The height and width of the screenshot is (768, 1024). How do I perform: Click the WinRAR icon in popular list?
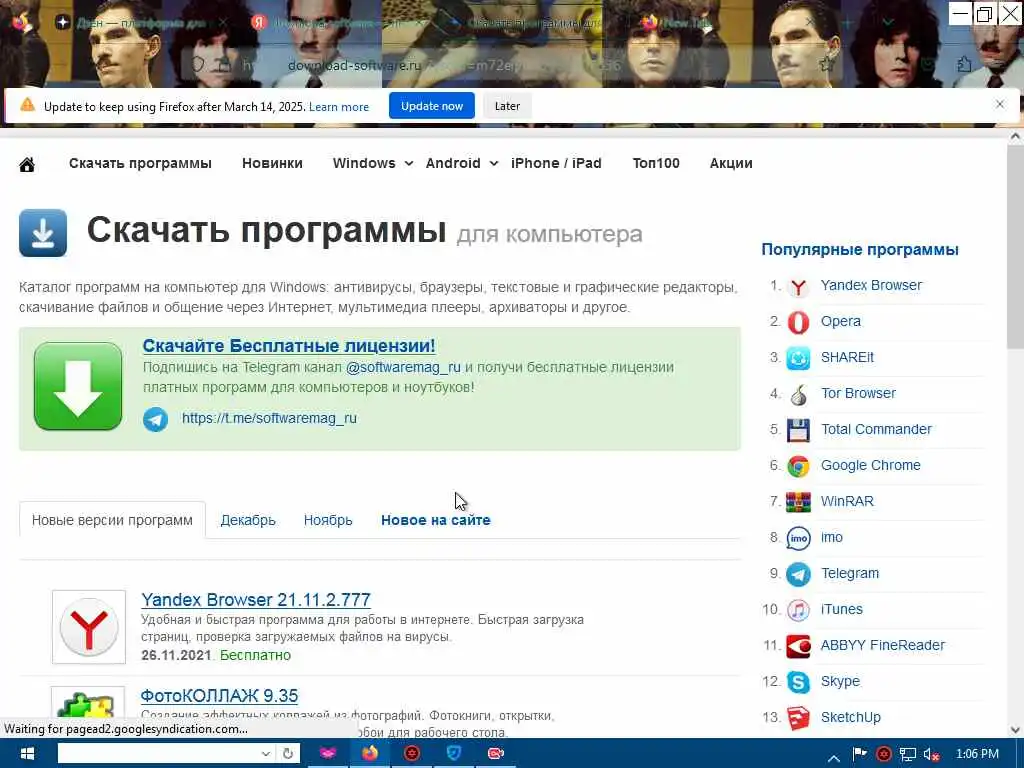tap(798, 502)
